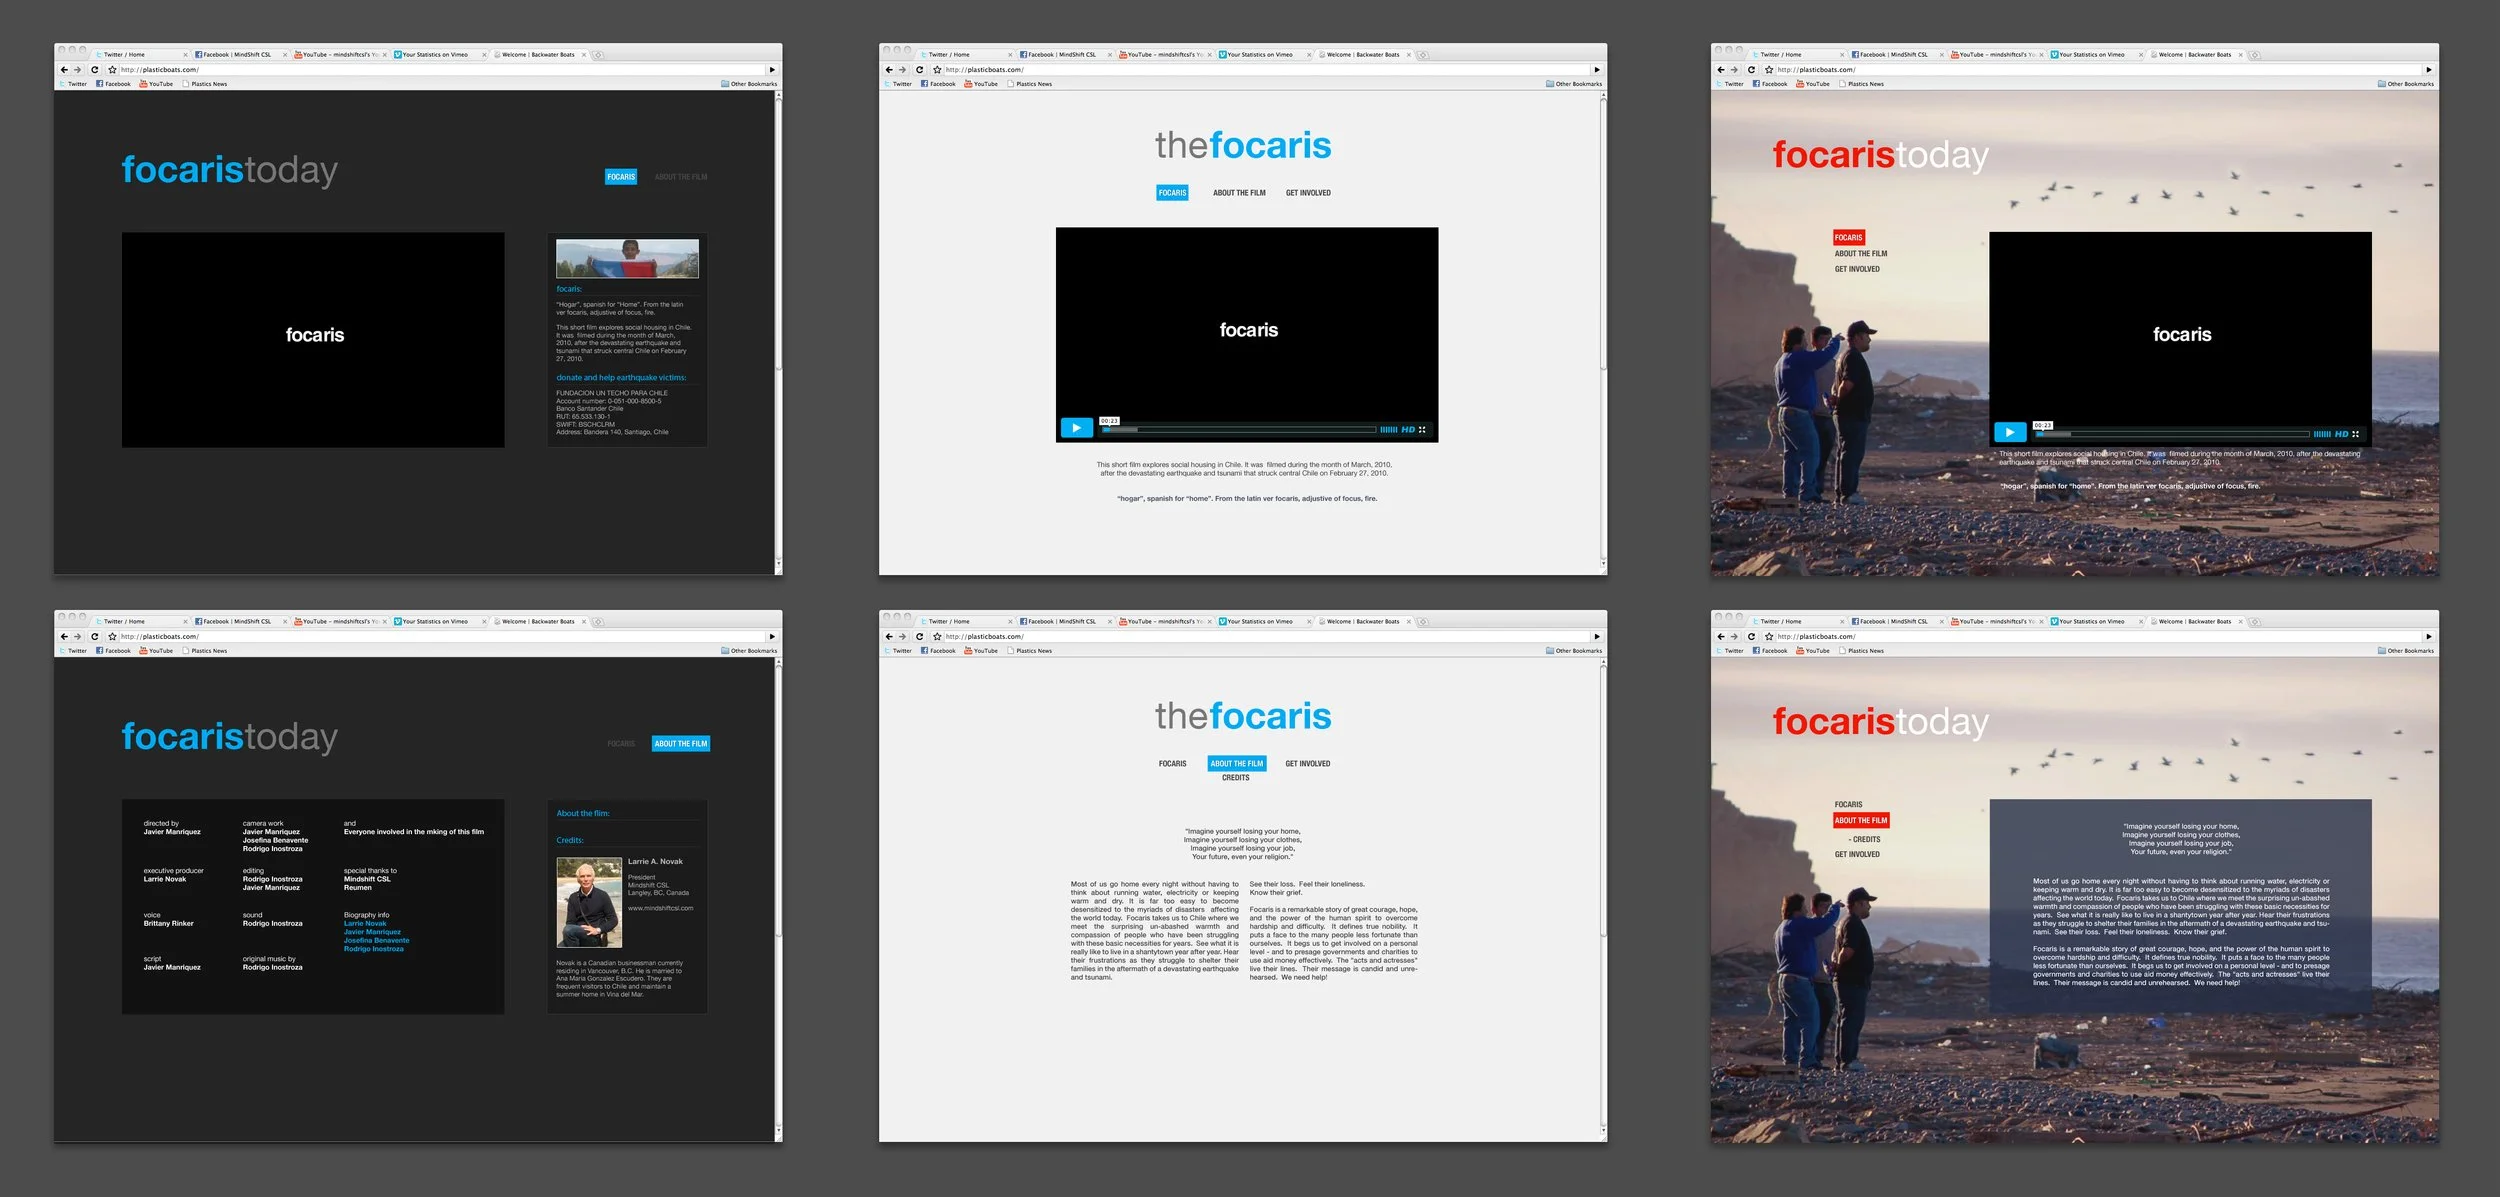Open CREDITS sub-link on the white About page
Image resolution: width=2500 pixels, height=1197 pixels.
click(x=1235, y=778)
